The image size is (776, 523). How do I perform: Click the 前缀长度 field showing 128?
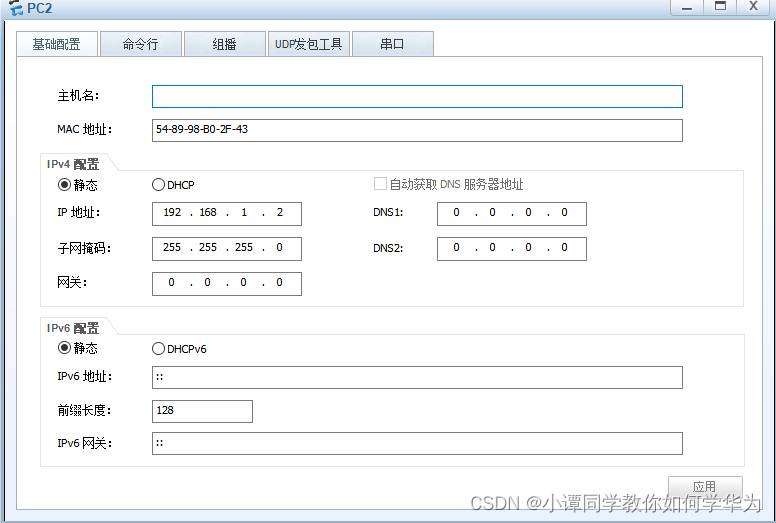(x=202, y=411)
